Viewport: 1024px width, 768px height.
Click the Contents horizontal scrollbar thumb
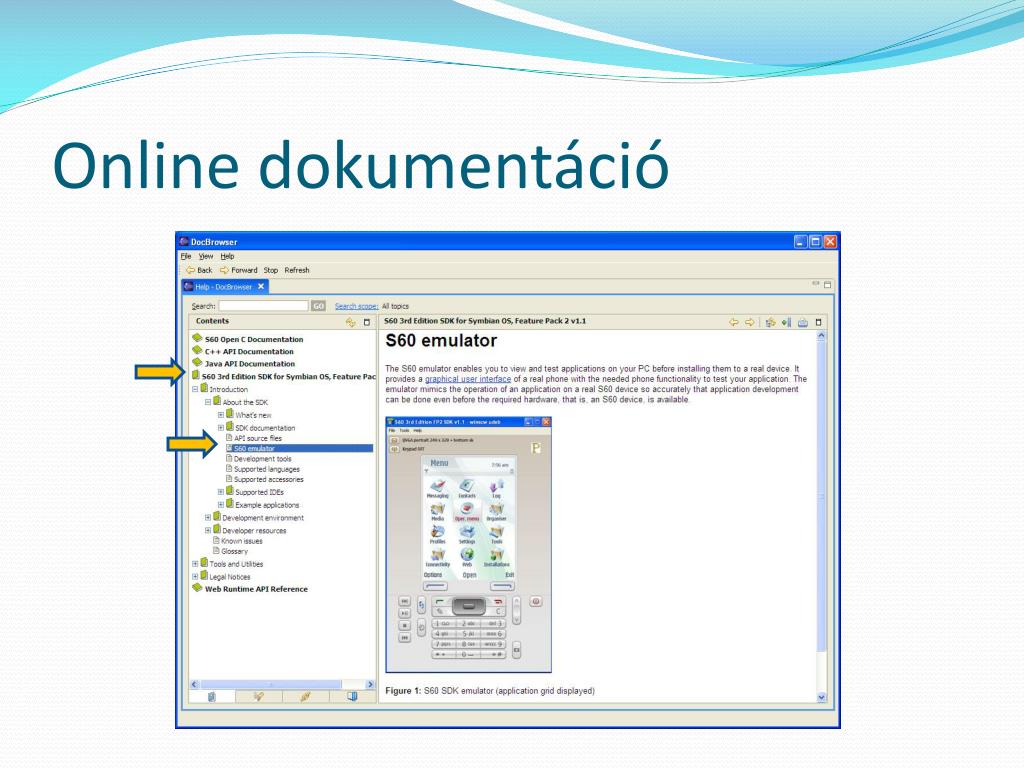[x=270, y=684]
